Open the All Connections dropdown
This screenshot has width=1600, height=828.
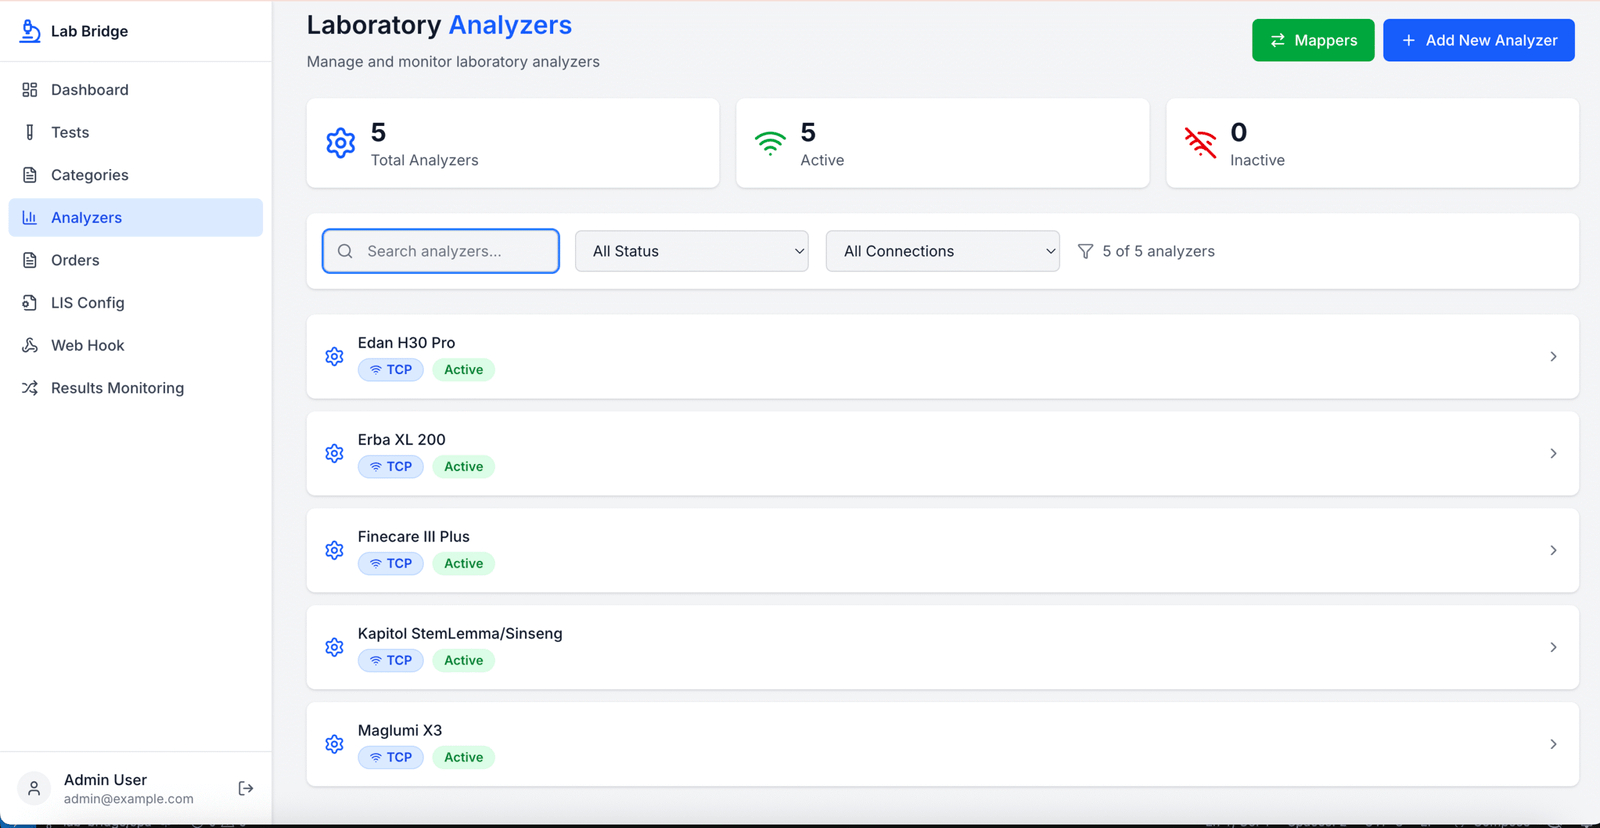point(942,252)
